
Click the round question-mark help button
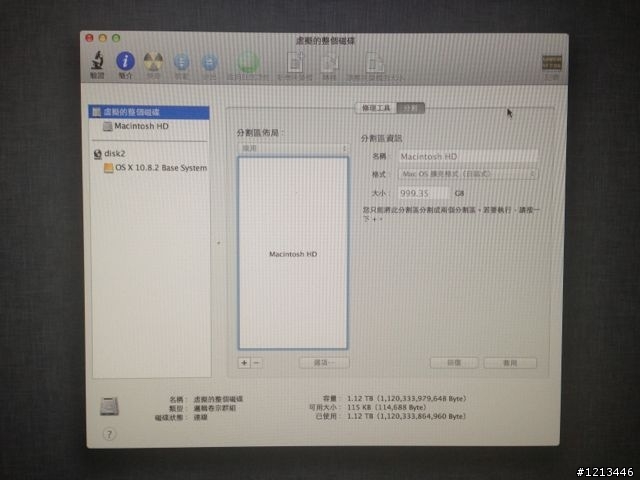(x=109, y=434)
